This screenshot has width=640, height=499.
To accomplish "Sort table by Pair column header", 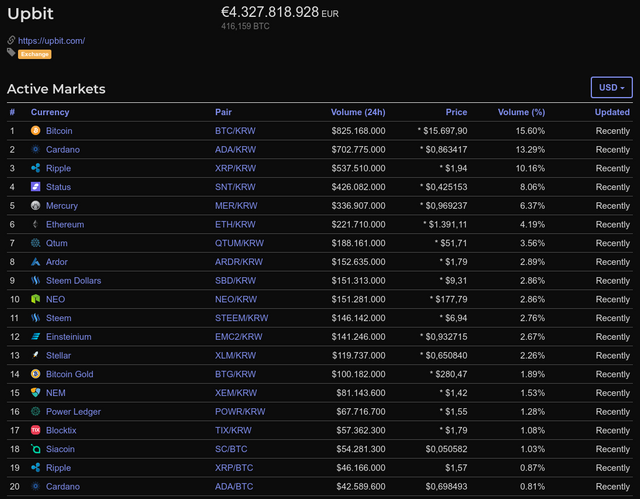I will pos(223,112).
